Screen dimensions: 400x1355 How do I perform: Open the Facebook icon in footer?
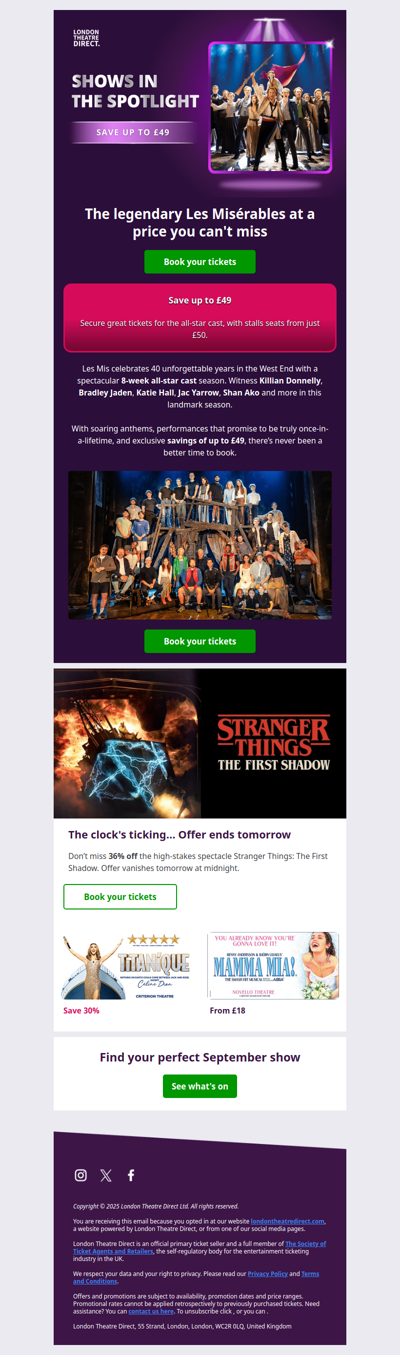(131, 1175)
